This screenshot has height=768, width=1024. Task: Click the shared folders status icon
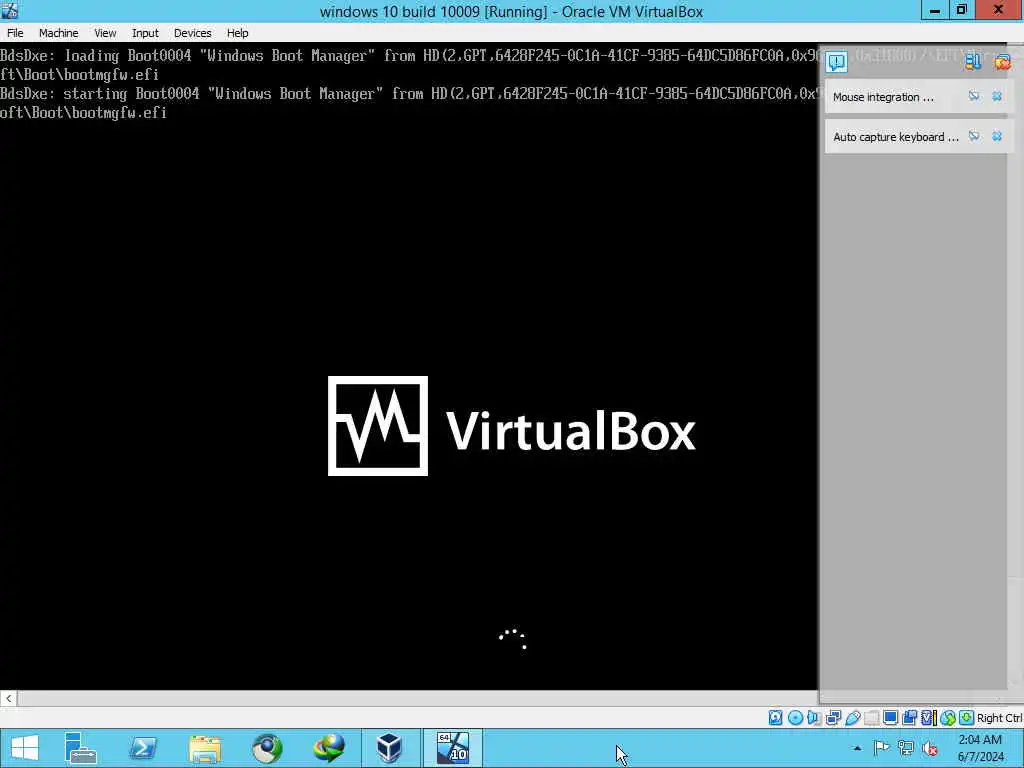click(871, 718)
